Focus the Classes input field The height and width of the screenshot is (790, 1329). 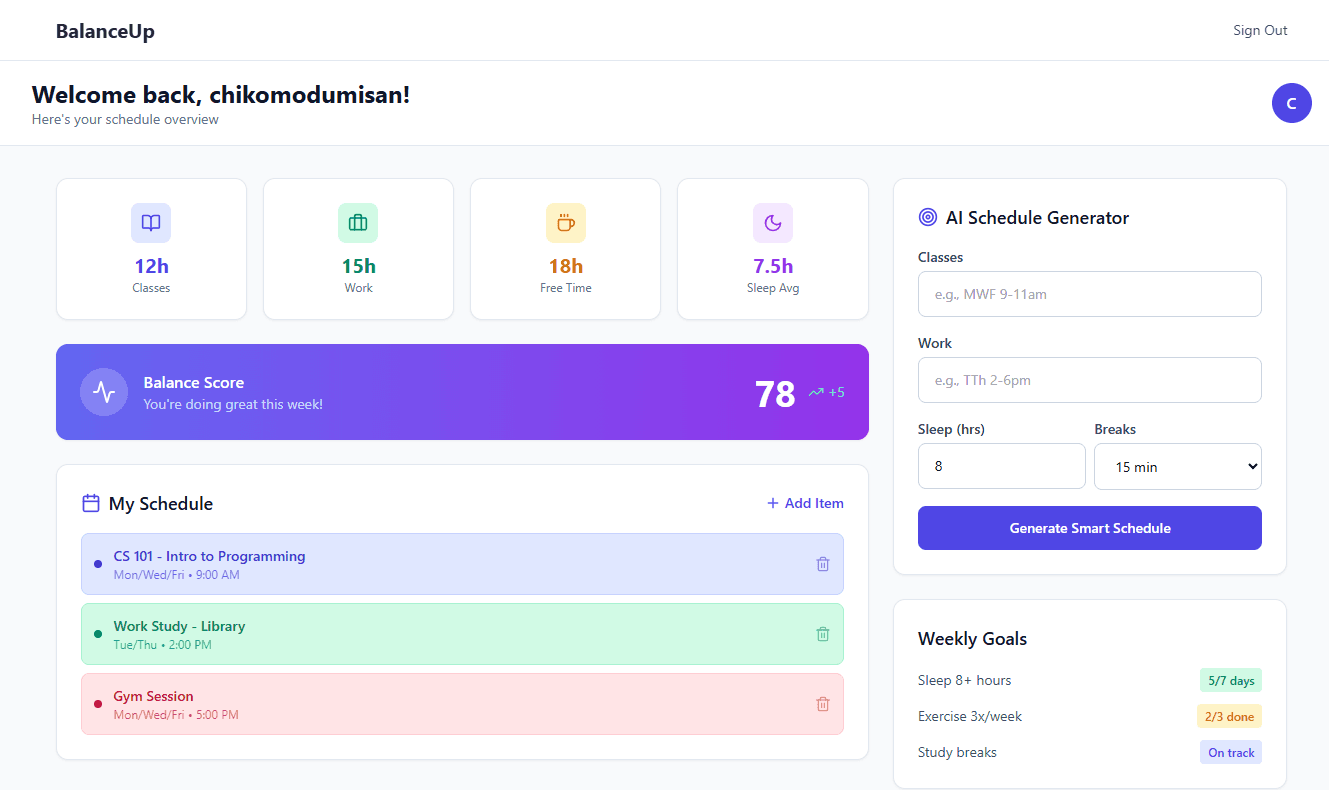1089,294
